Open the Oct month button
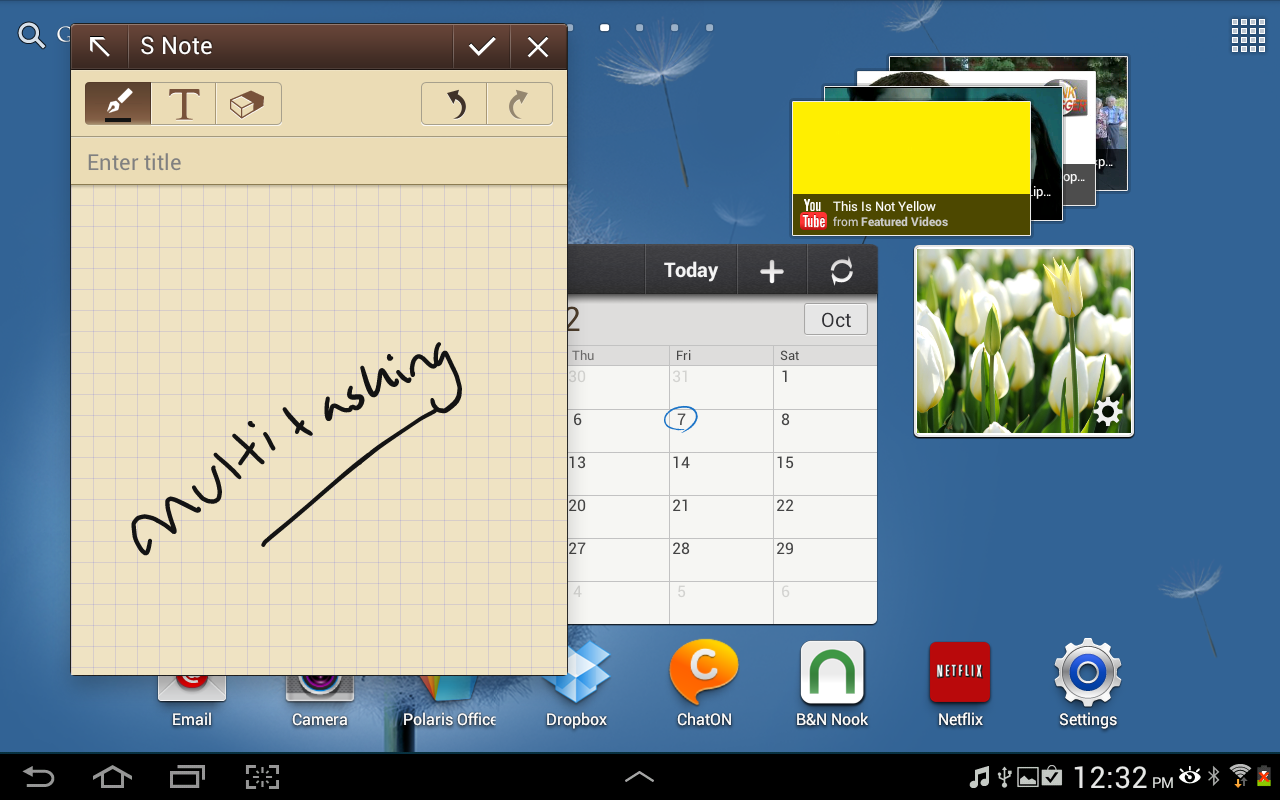The width and height of the screenshot is (1280, 800). pos(836,320)
